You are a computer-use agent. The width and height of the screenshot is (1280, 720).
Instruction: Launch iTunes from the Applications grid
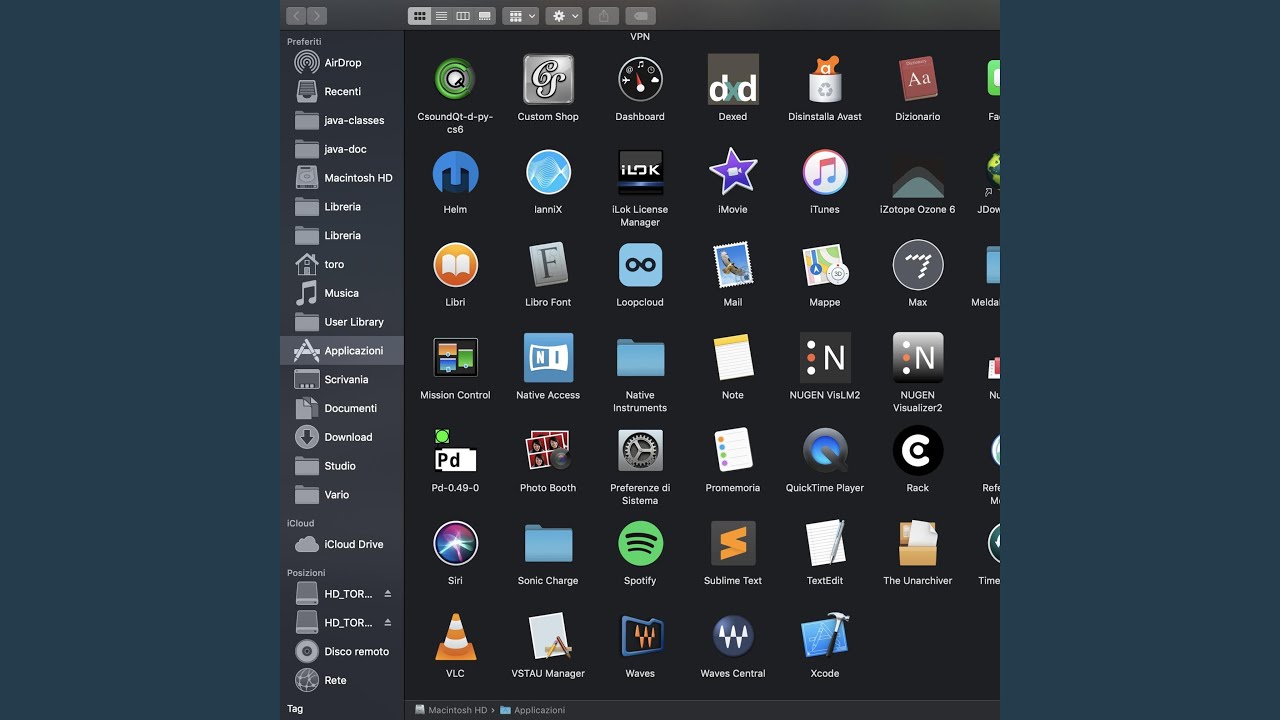tap(825, 172)
